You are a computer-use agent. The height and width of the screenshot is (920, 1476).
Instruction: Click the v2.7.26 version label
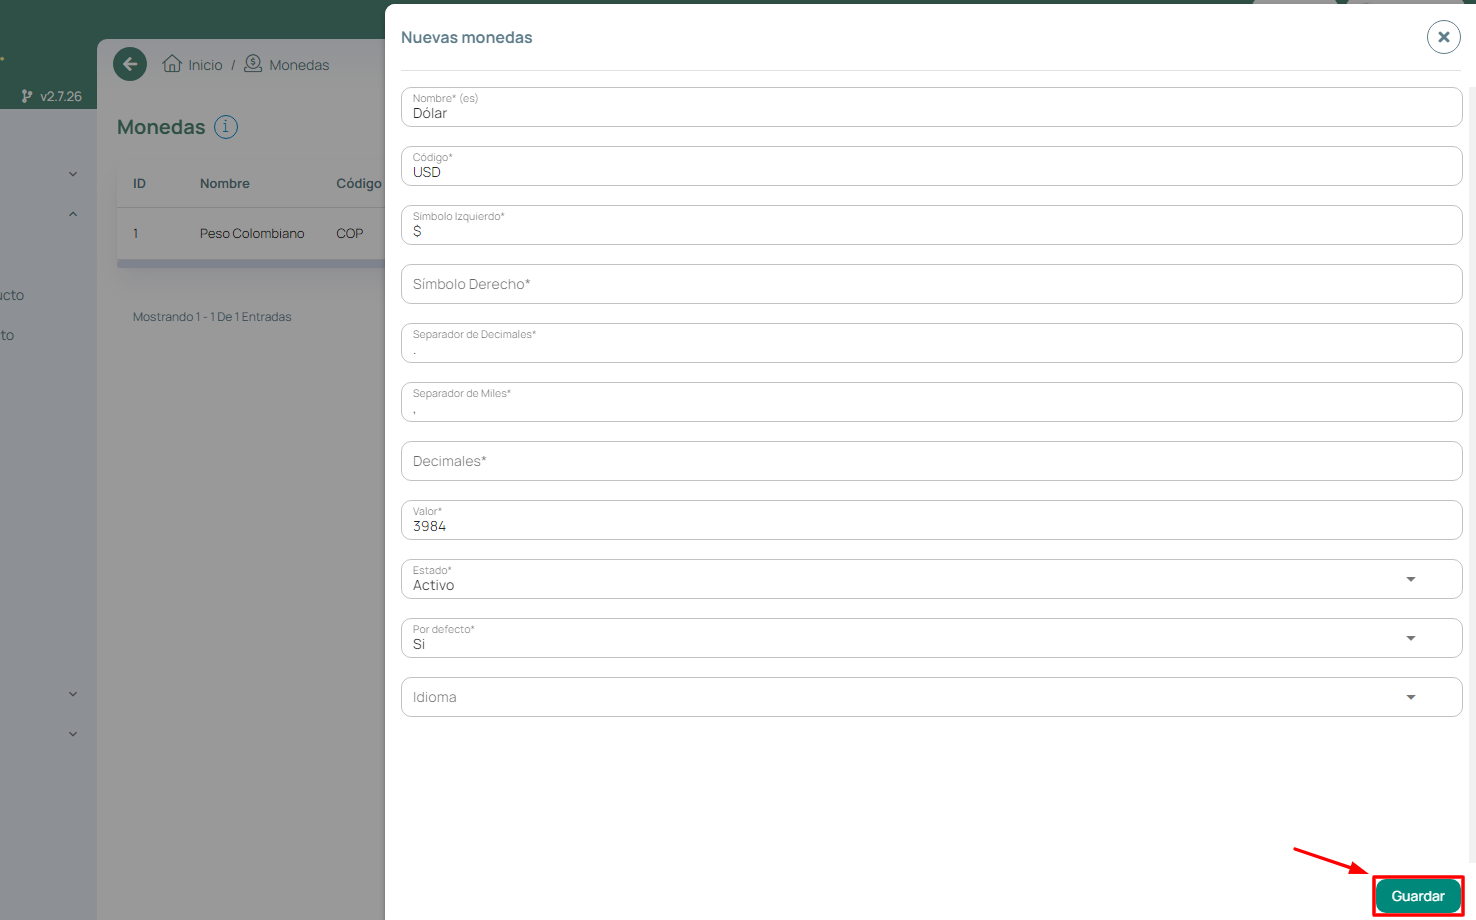click(61, 96)
